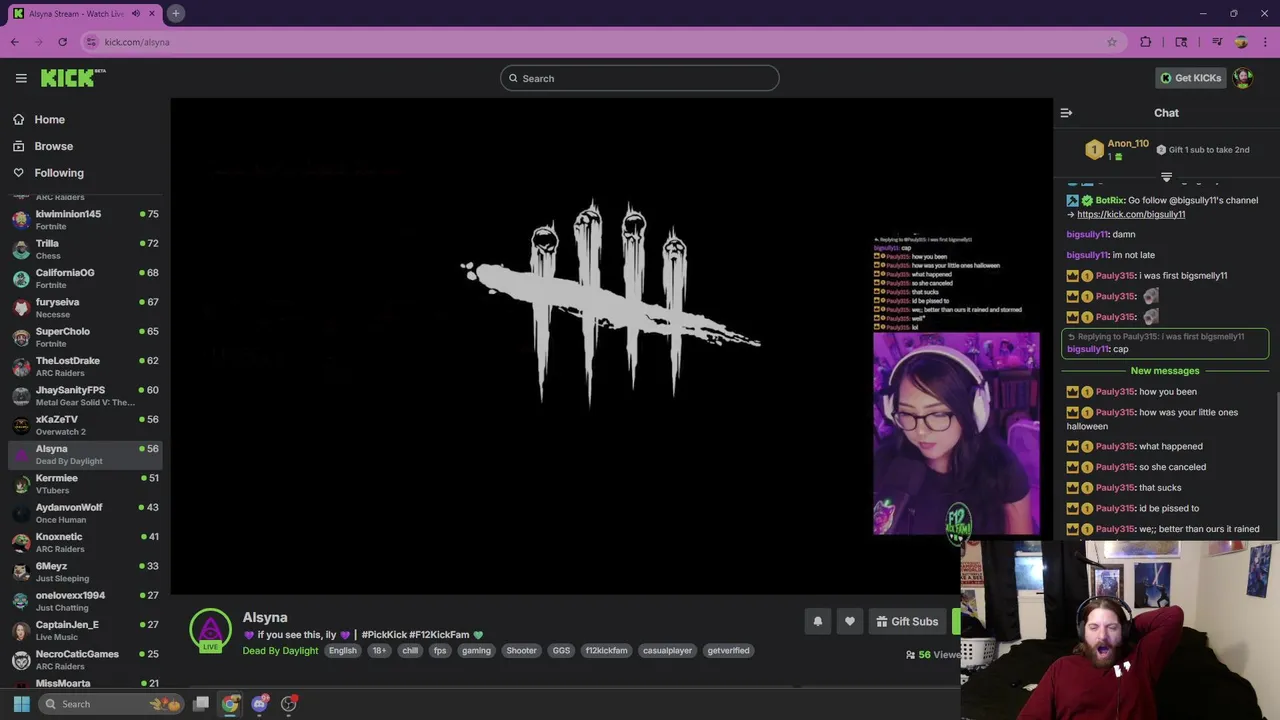1280x720 pixels.
Task: Open SuperCholo channel in sidebar
Action: coord(85,337)
